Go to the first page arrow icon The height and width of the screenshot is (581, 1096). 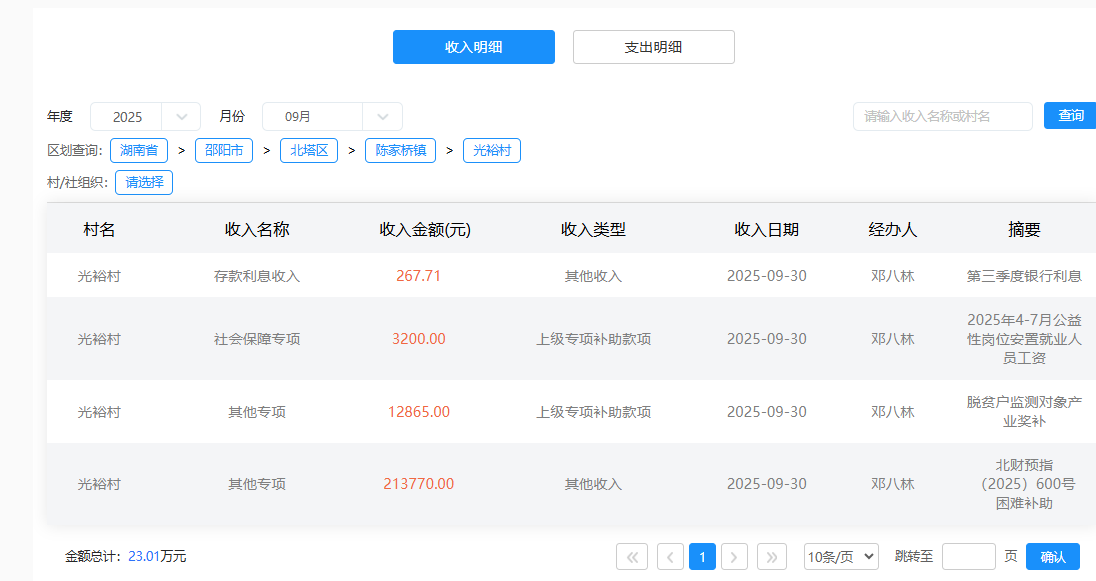pos(632,557)
